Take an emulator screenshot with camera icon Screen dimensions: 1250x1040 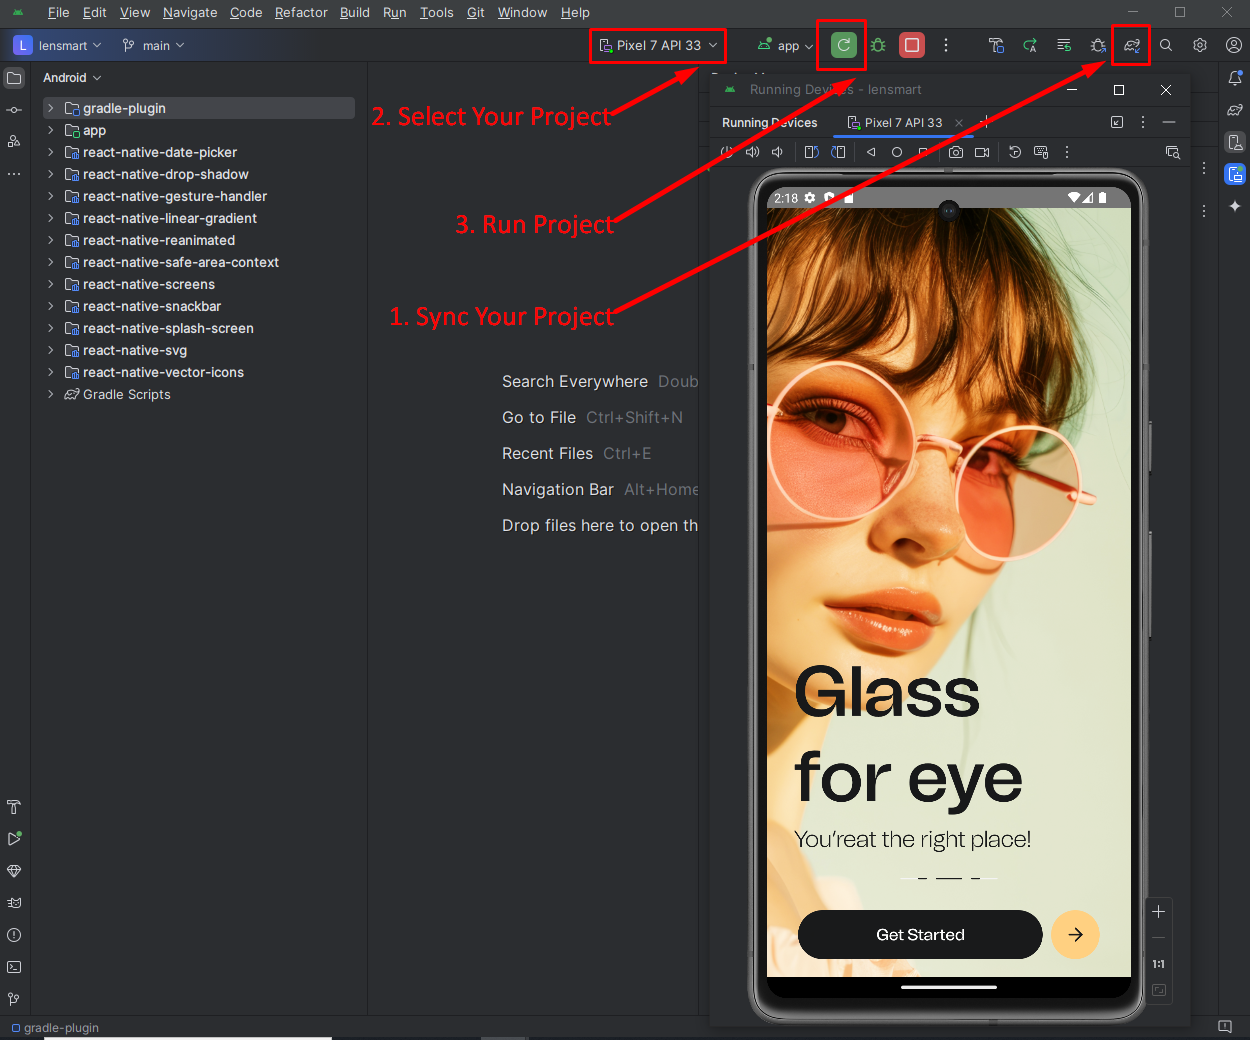click(x=956, y=152)
